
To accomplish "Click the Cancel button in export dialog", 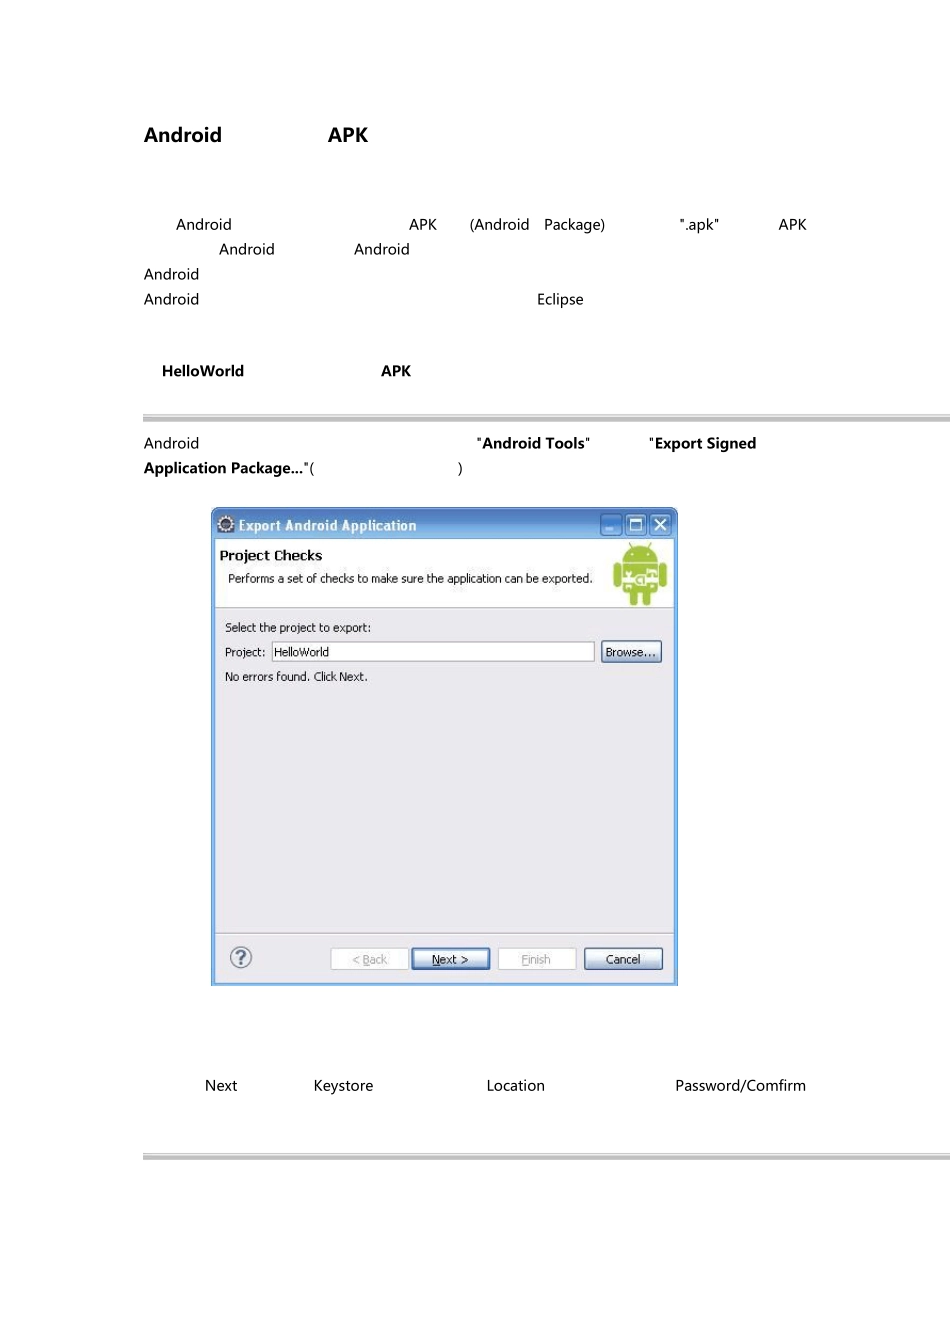I will (x=623, y=959).
